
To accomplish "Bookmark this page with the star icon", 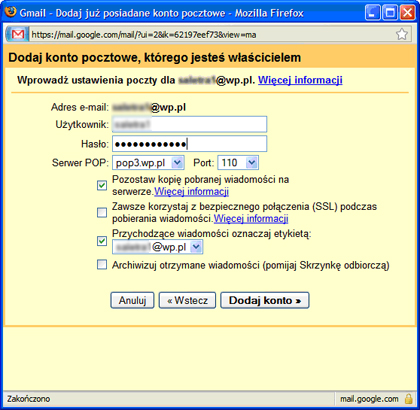I will click(402, 34).
